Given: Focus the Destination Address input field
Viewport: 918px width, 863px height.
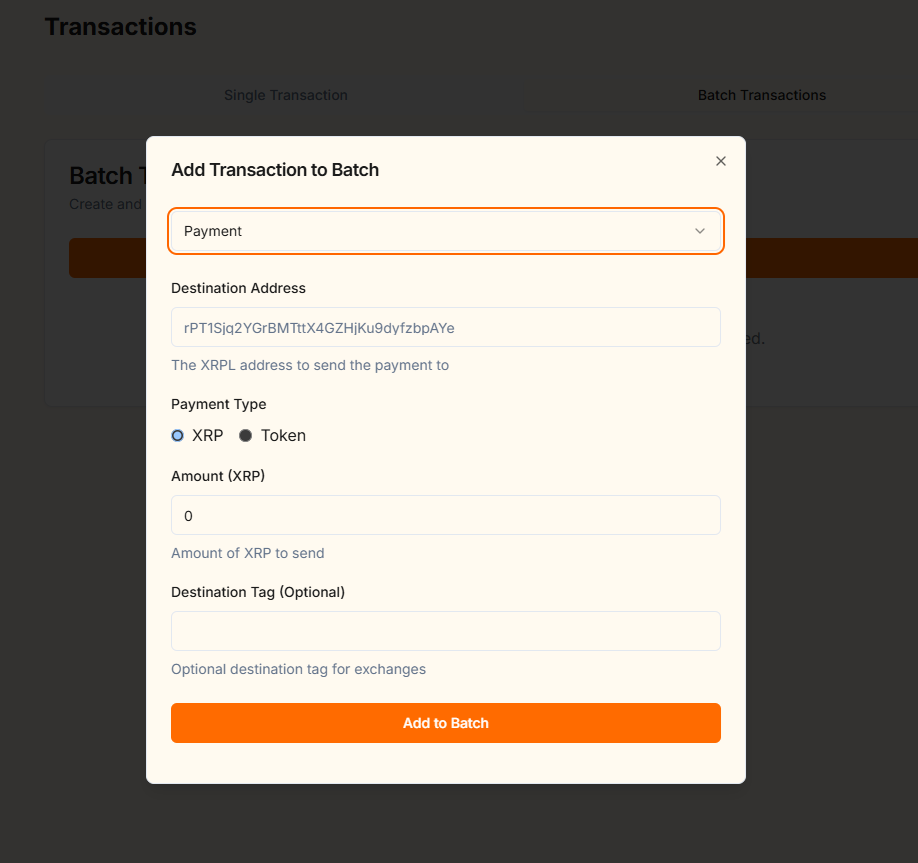Looking at the screenshot, I should (x=446, y=327).
